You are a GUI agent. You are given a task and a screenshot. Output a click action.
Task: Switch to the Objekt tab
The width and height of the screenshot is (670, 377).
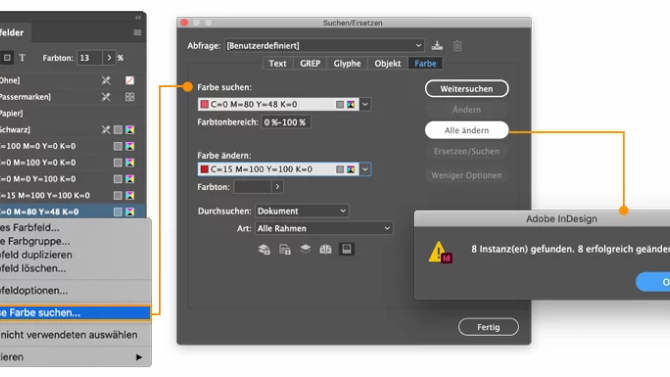[388, 64]
